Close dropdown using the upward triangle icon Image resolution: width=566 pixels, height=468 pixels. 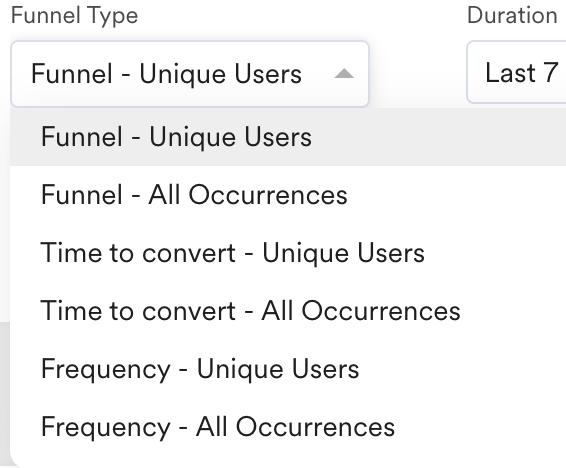coord(344,74)
